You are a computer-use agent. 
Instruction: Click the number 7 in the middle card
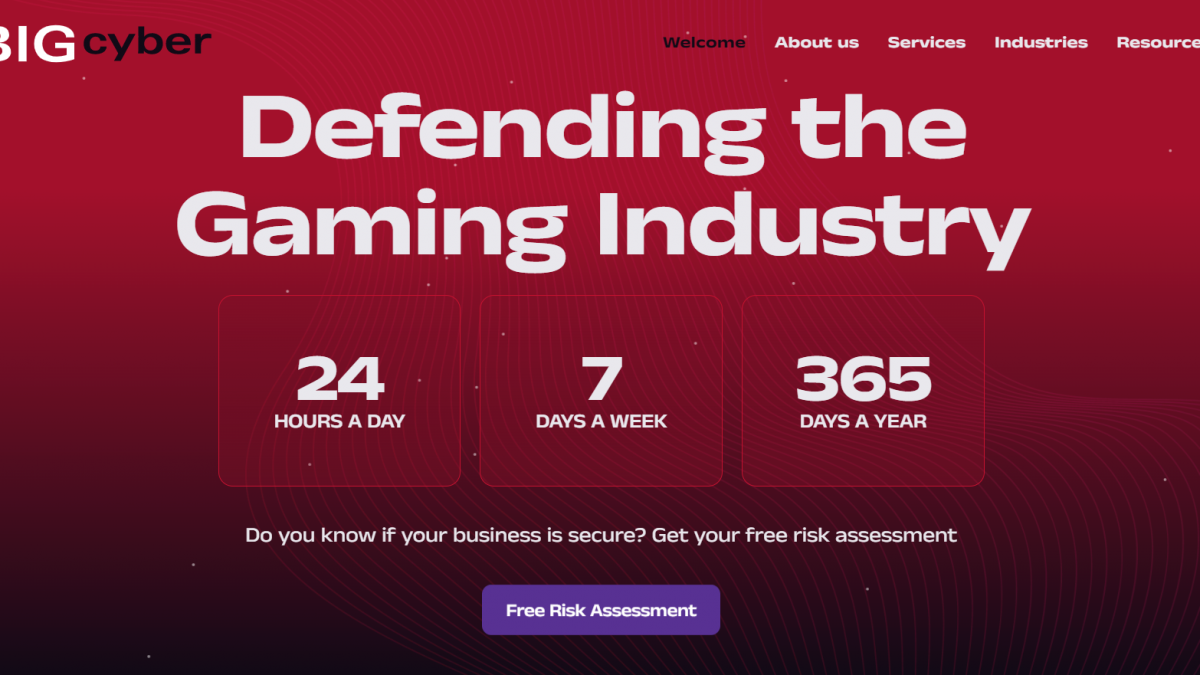click(x=601, y=379)
